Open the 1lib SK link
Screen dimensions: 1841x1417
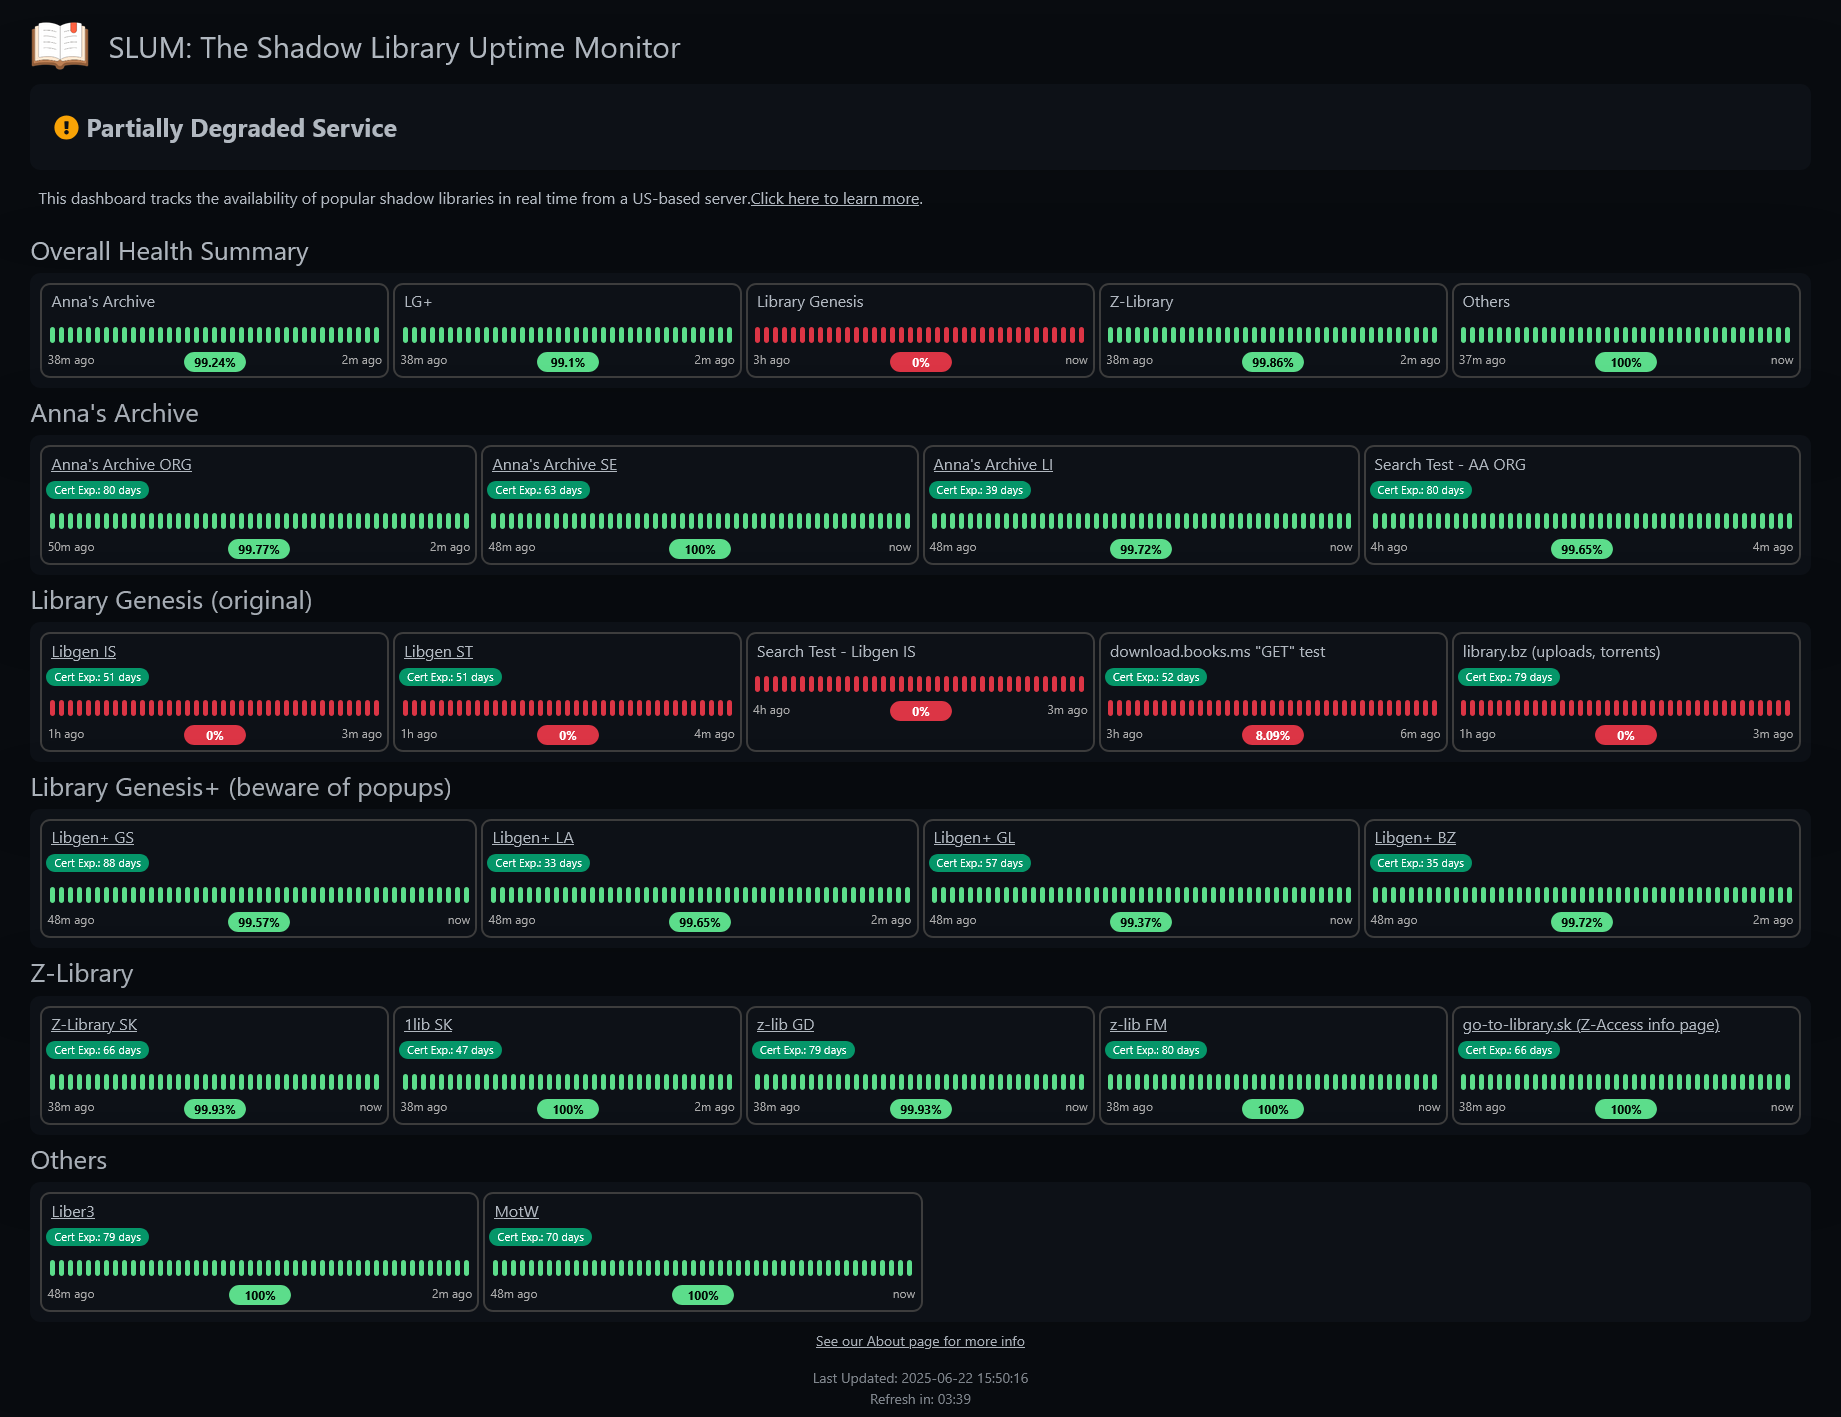click(428, 1024)
